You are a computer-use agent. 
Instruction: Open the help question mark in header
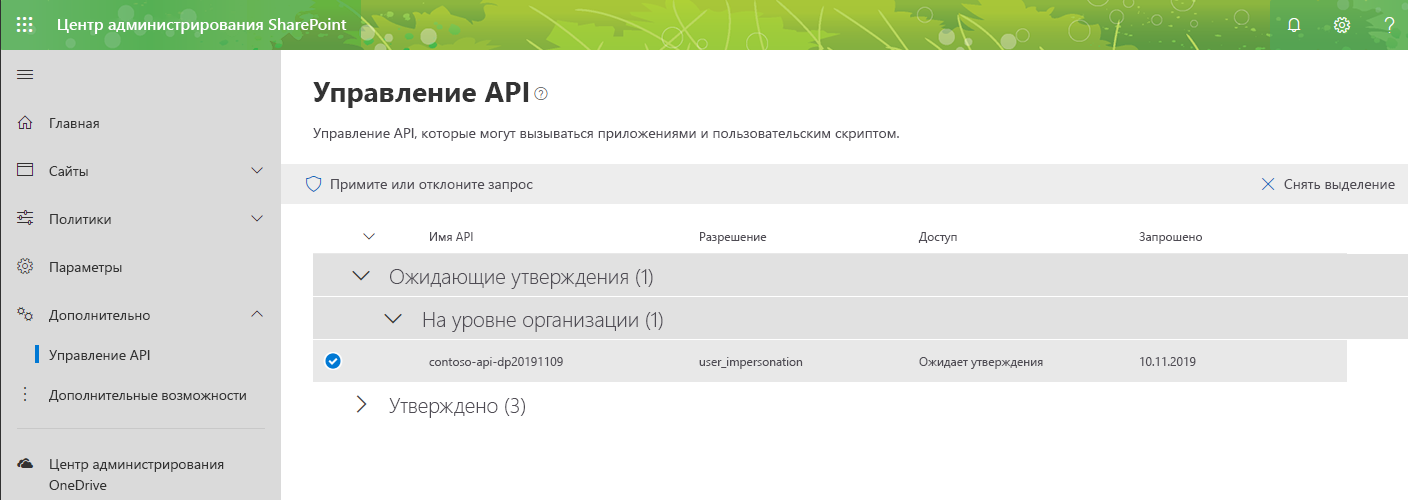pyautogui.click(x=1389, y=25)
